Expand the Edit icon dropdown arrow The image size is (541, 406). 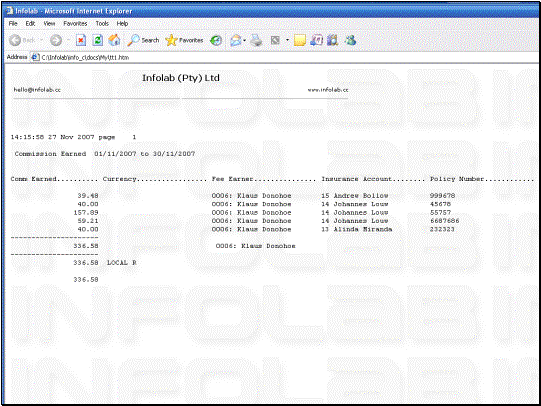coord(287,40)
